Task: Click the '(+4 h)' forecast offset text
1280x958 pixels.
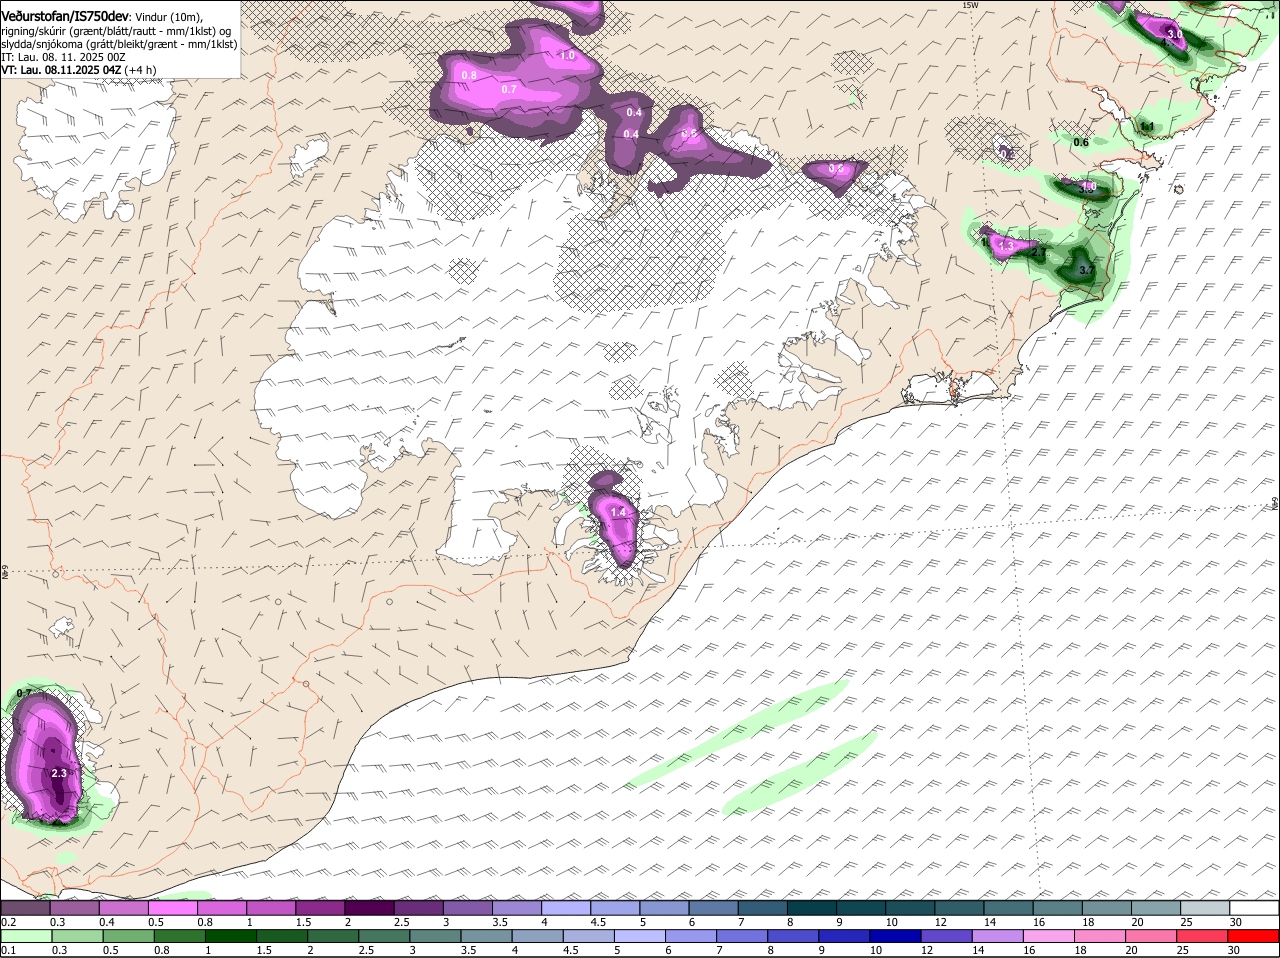Action: click(142, 71)
